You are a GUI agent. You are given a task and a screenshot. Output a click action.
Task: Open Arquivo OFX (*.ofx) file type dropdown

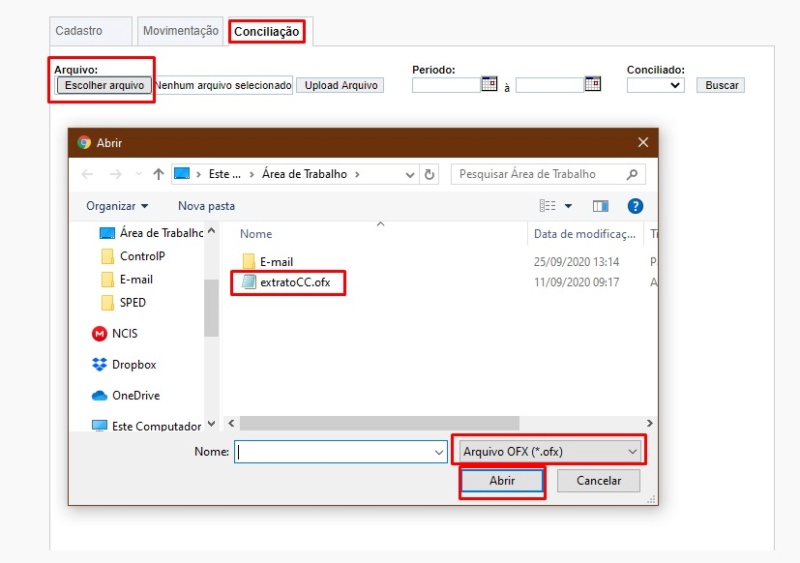(550, 452)
